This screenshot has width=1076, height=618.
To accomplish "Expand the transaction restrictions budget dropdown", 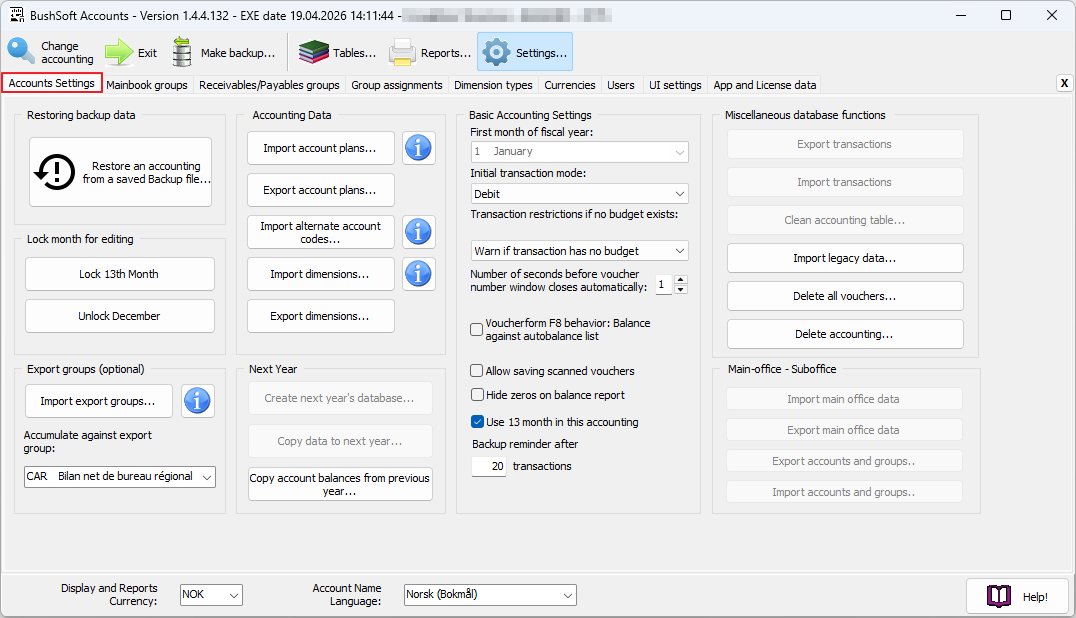I will (x=579, y=251).
